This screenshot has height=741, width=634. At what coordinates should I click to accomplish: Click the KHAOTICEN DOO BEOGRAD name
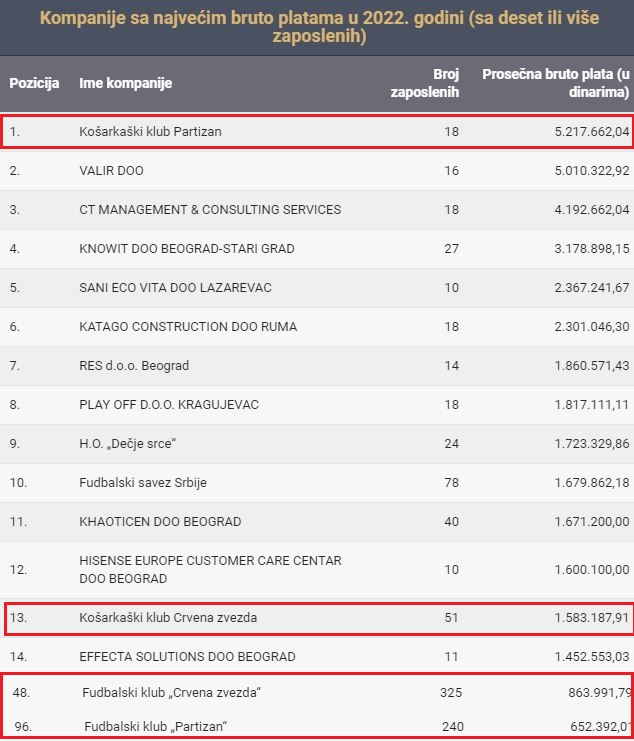click(x=160, y=522)
